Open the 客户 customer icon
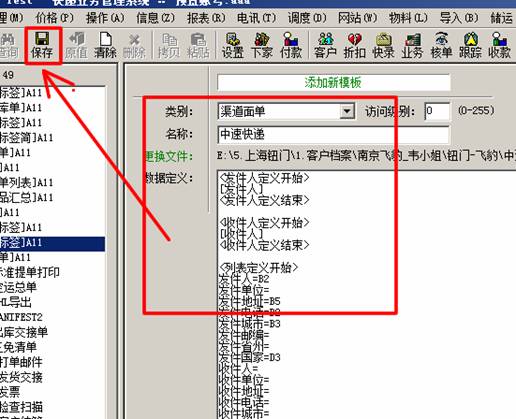This screenshot has height=419, width=516. click(325, 46)
